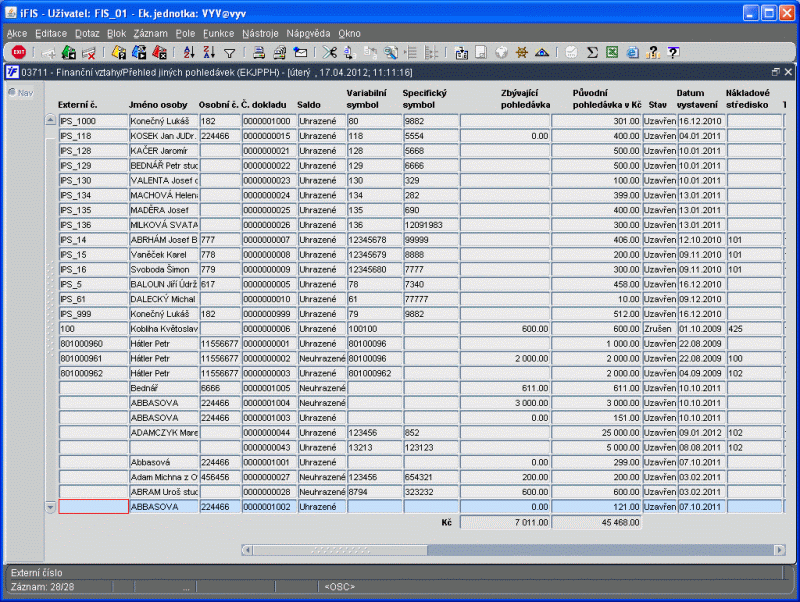Sort ascending with the A-Z icon
Screen dimensions: 800x602
tap(189, 52)
